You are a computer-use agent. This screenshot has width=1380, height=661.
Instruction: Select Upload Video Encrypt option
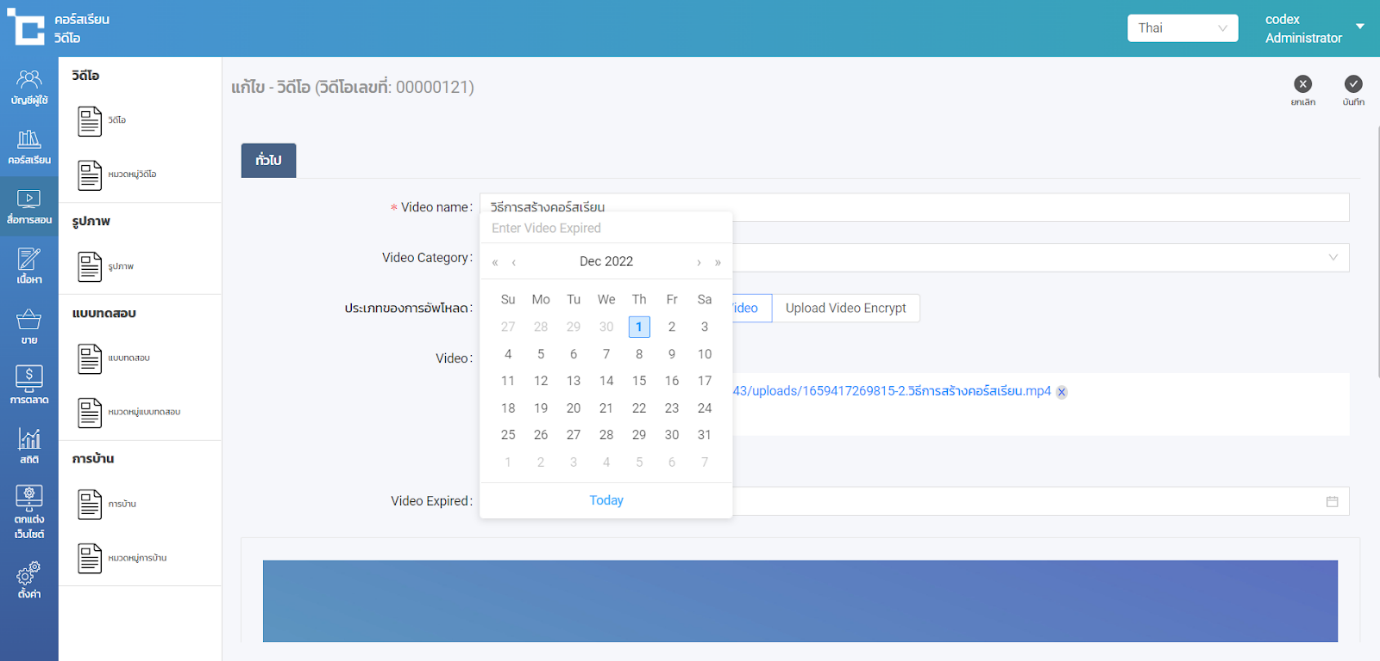(x=845, y=308)
